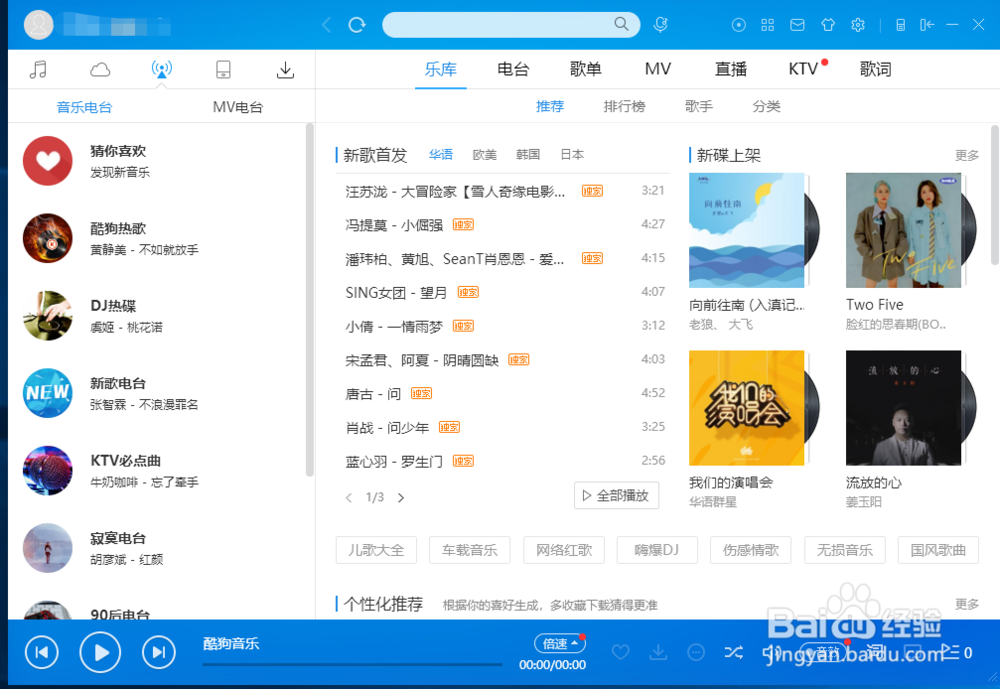Open the circular record icon in title bar
This screenshot has width=1000, height=689.
coord(739,25)
